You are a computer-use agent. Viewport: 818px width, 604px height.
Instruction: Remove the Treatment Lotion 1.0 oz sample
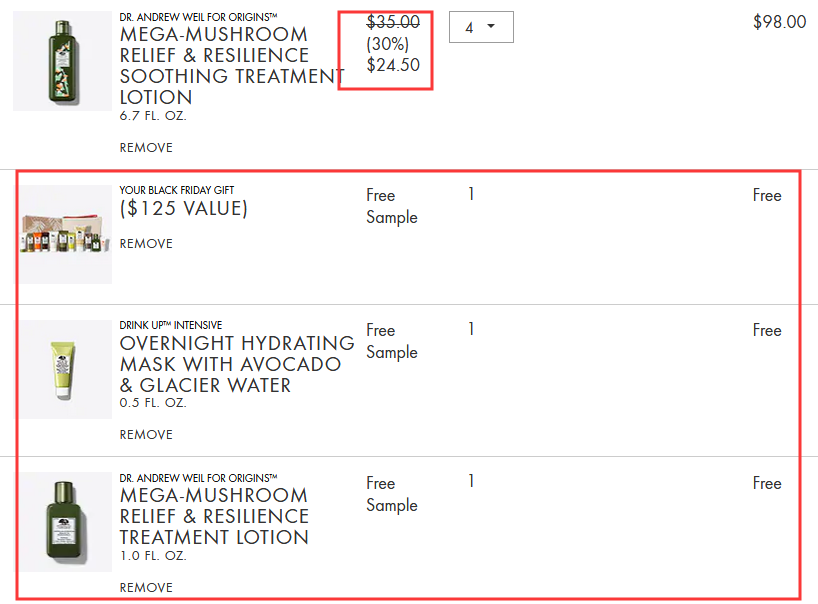pyautogui.click(x=146, y=587)
